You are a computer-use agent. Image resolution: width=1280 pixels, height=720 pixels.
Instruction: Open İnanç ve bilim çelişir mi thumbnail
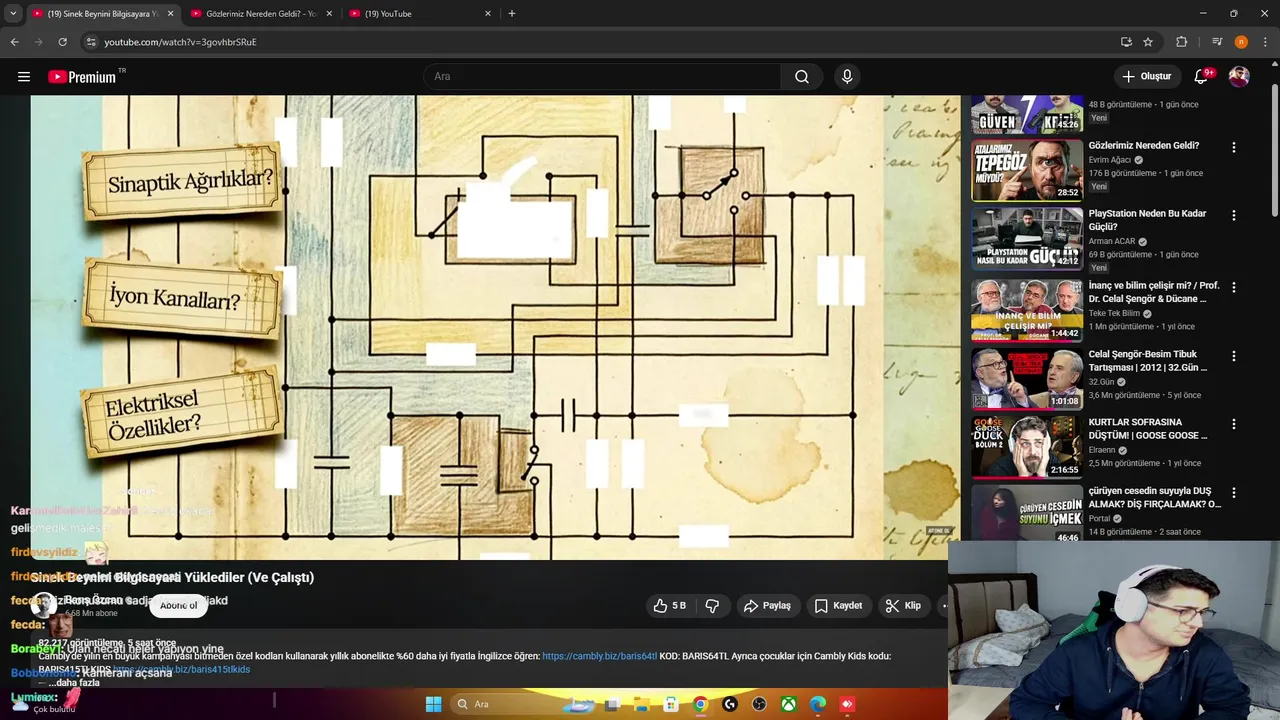1027,310
